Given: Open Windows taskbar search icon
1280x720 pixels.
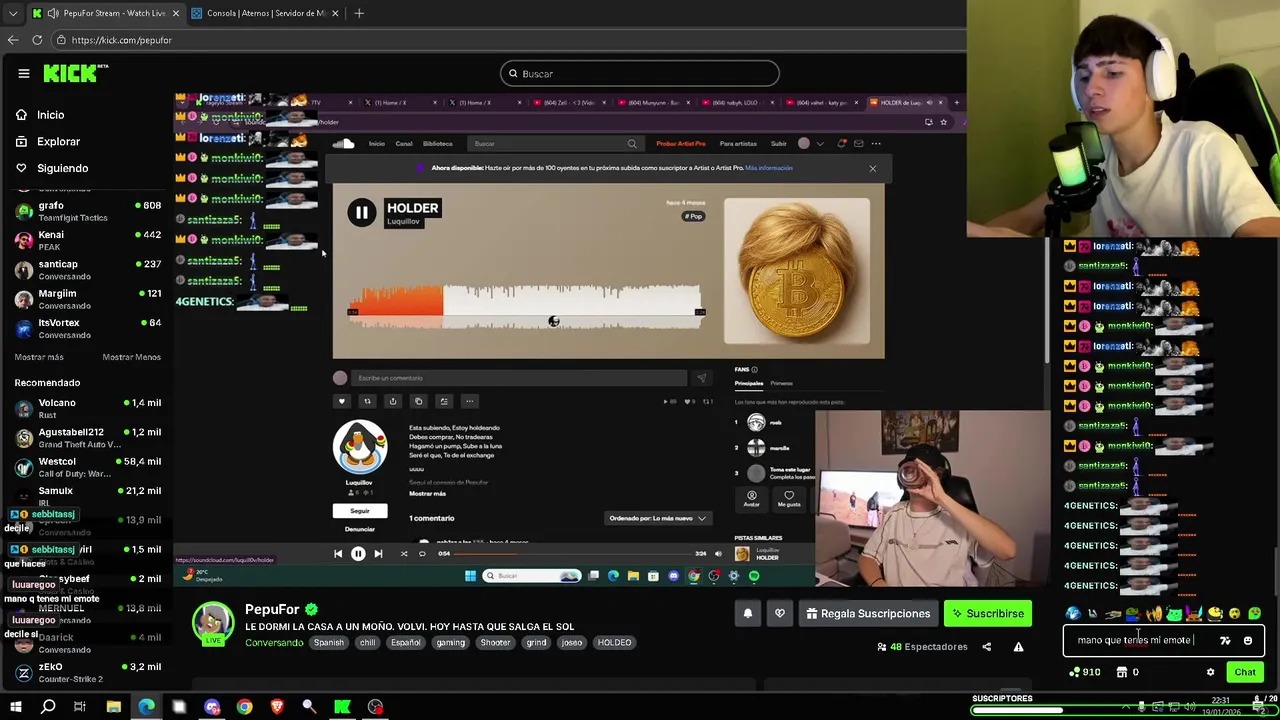Looking at the screenshot, I should click(x=48, y=707).
